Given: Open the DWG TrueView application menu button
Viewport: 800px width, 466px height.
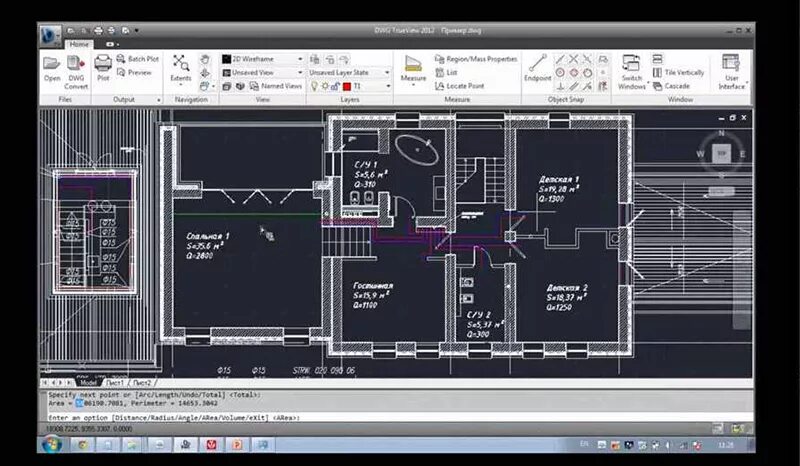Looking at the screenshot, I should point(49,36).
